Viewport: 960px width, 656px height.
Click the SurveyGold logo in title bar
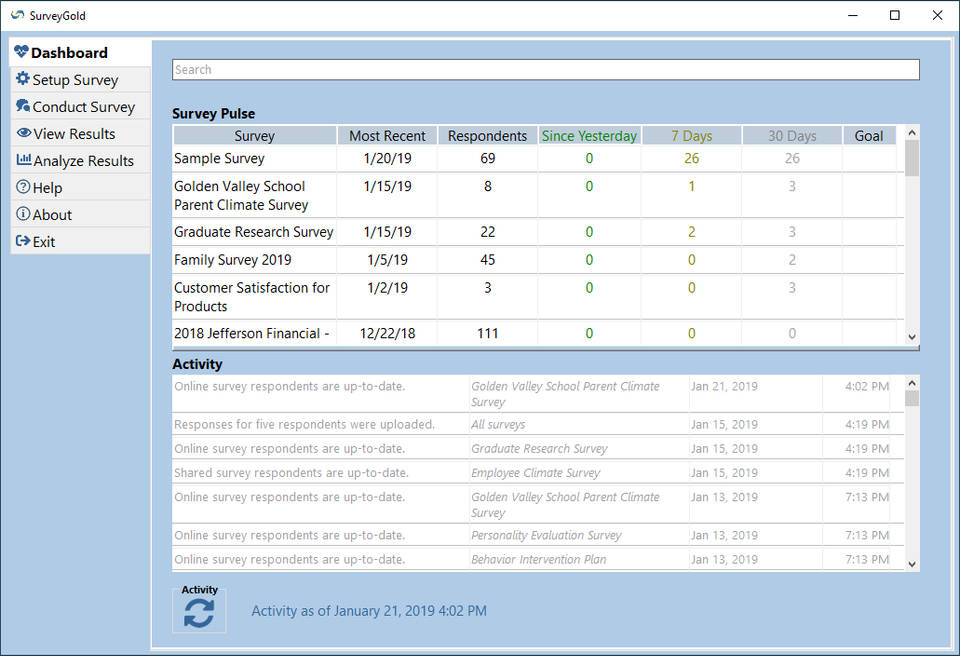click(17, 15)
